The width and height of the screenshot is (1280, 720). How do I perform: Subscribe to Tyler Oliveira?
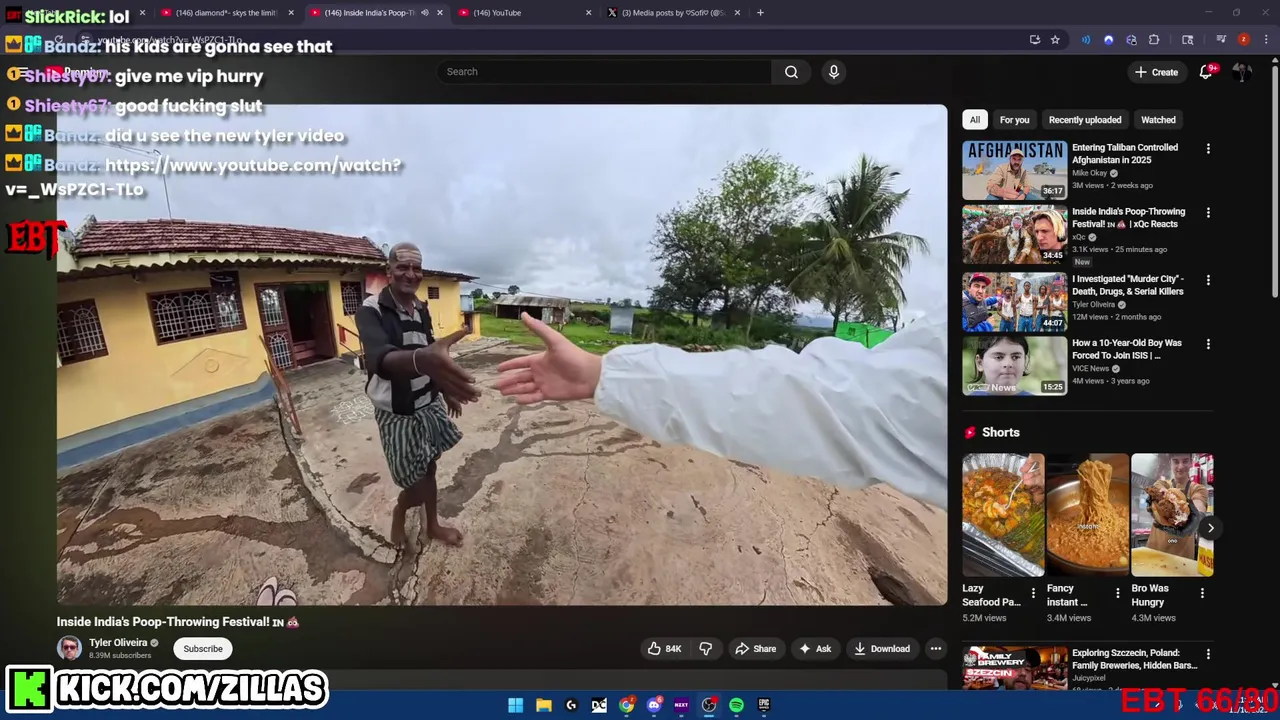[203, 649]
